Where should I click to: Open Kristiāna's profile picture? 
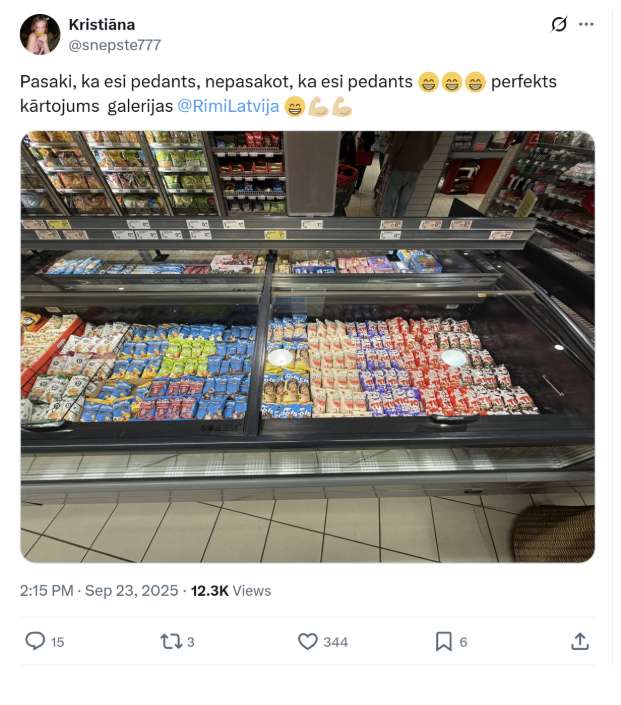[x=40, y=34]
